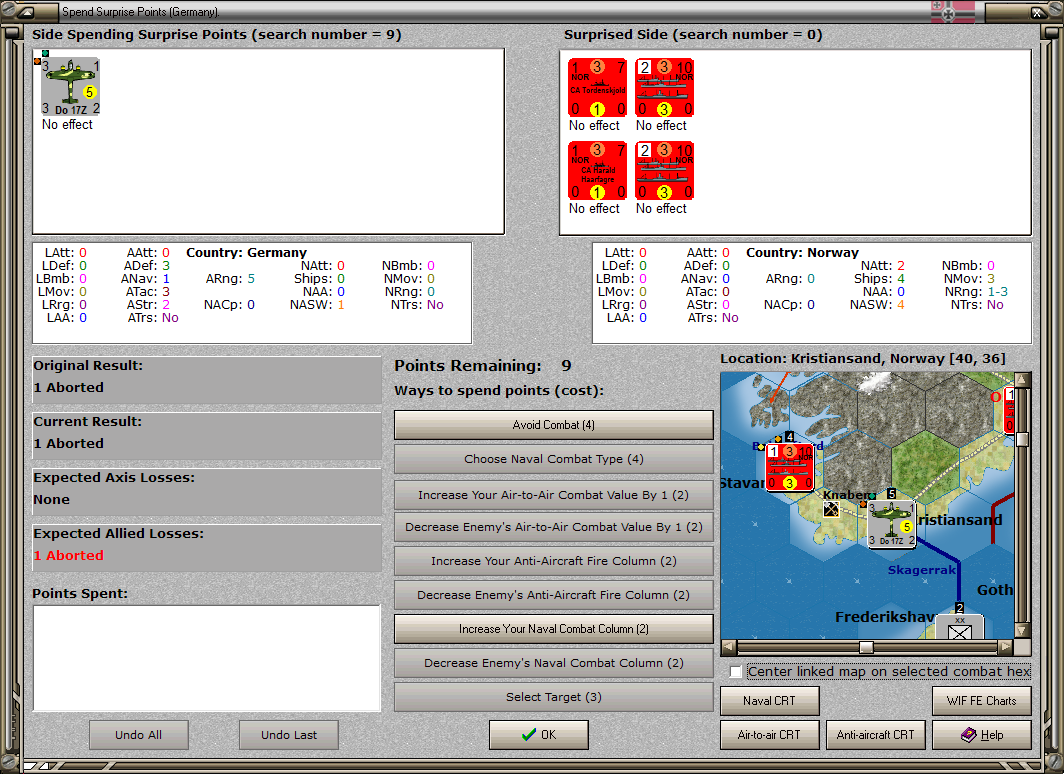
Task: Click the map scroll left arrow
Action: (x=728, y=647)
